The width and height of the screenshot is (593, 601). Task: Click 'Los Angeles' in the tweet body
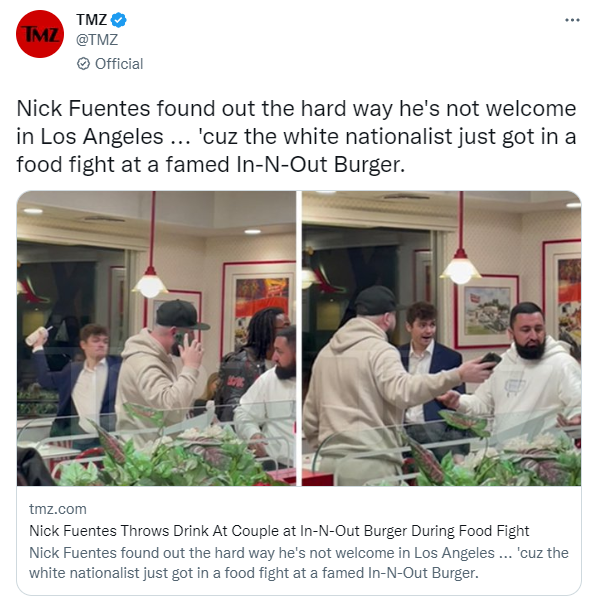point(102,136)
